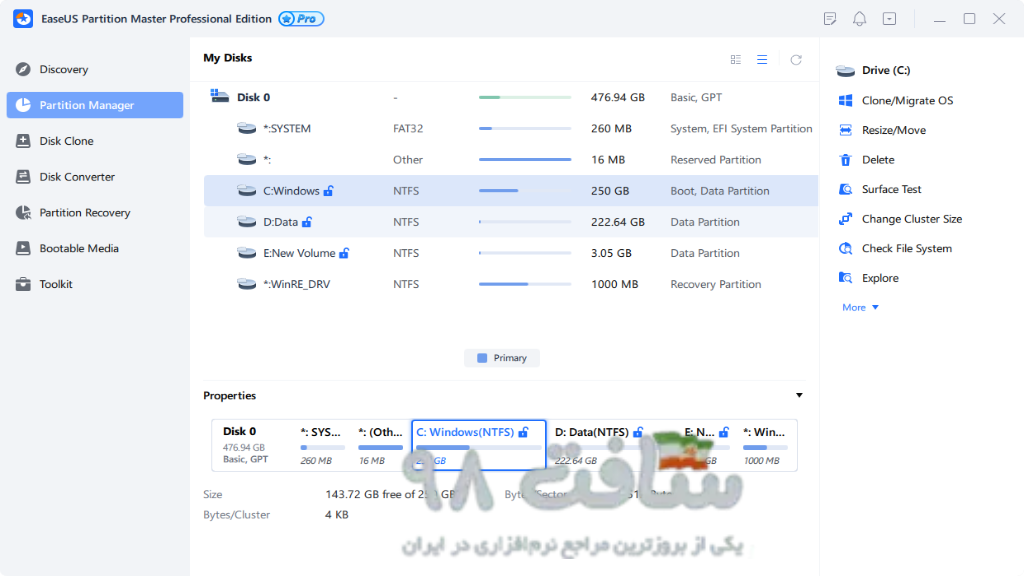1024x576 pixels.
Task: Refresh the disk list
Action: click(796, 59)
